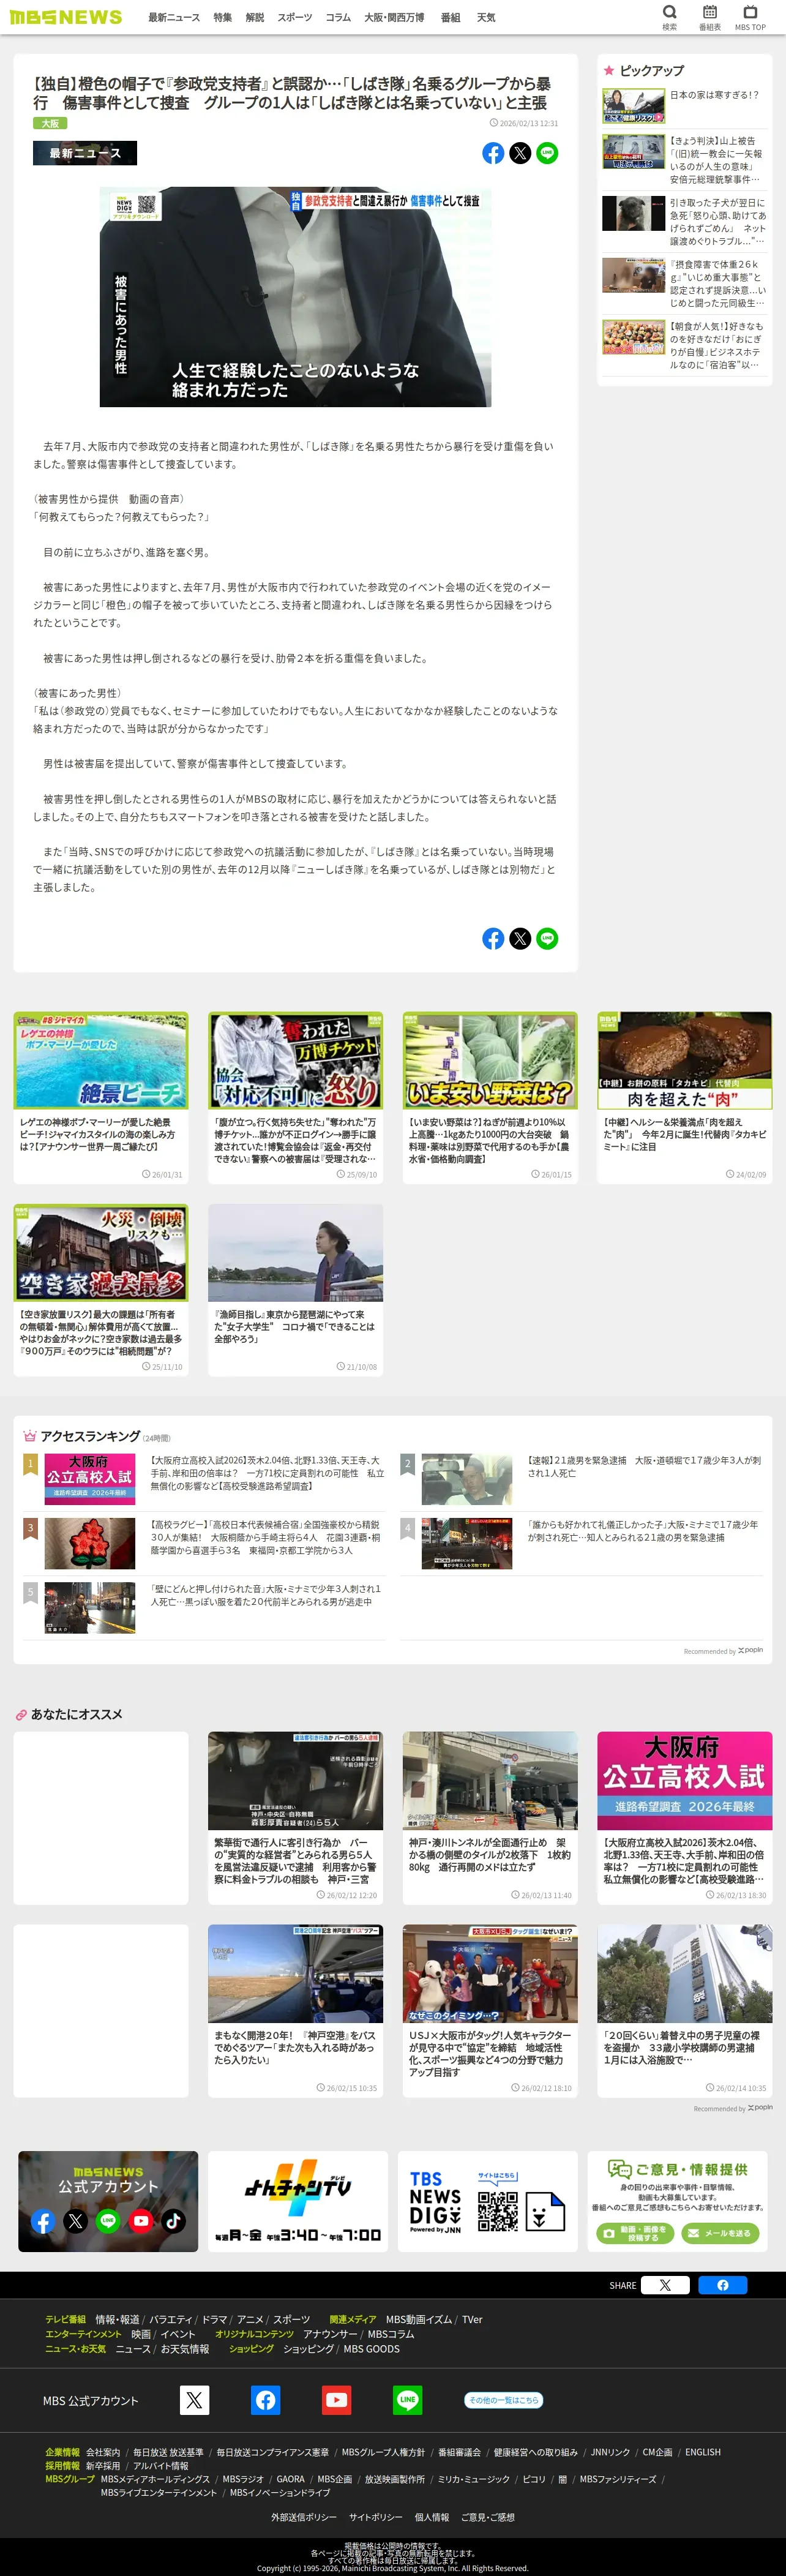786x2576 pixels.
Task: Open recommended 神戸・湊川トンネル article
Action: (490, 1818)
